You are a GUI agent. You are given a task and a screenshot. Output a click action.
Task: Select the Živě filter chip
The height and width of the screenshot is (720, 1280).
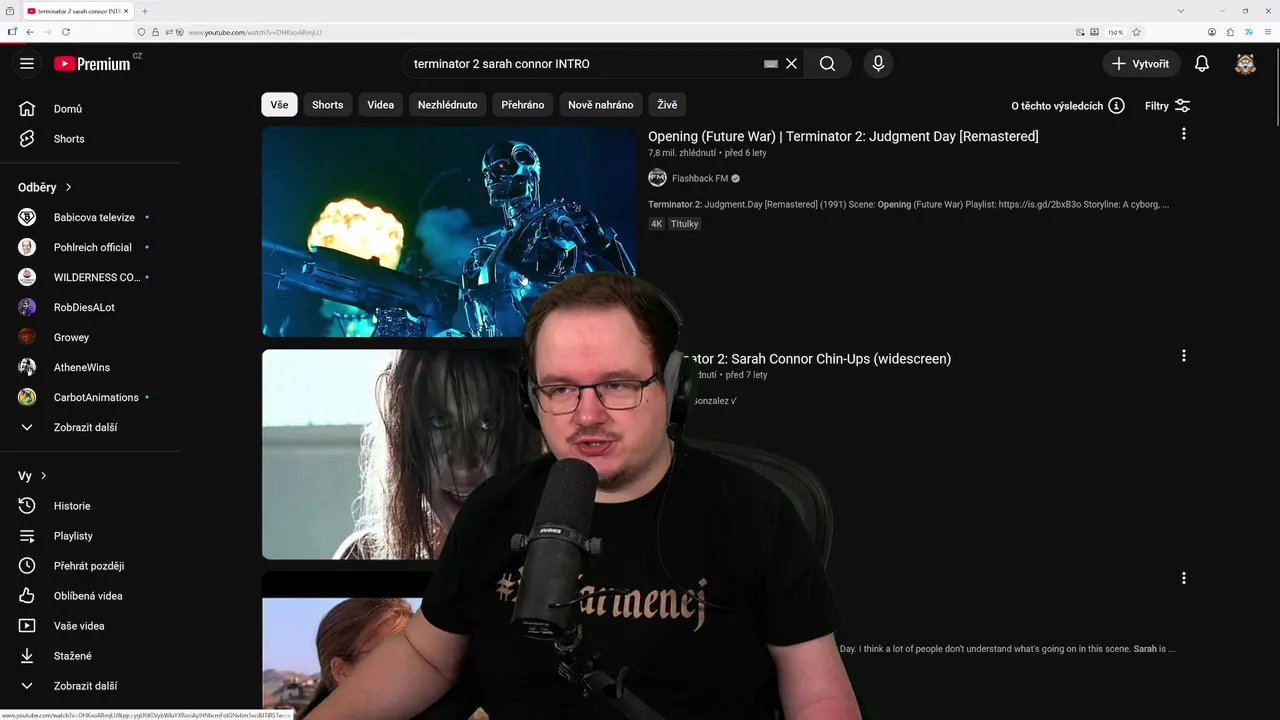pyautogui.click(x=667, y=105)
